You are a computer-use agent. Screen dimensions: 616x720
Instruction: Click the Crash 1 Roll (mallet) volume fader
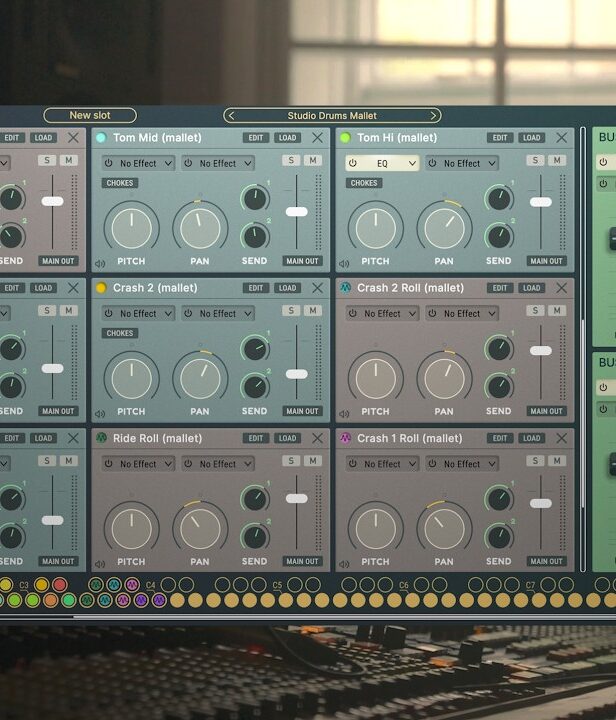[x=541, y=504]
